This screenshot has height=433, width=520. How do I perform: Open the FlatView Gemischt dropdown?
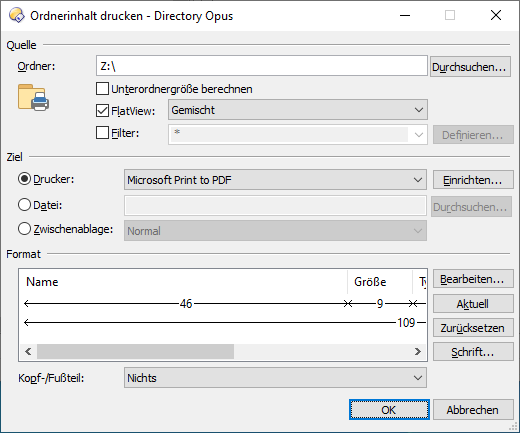[x=298, y=110]
